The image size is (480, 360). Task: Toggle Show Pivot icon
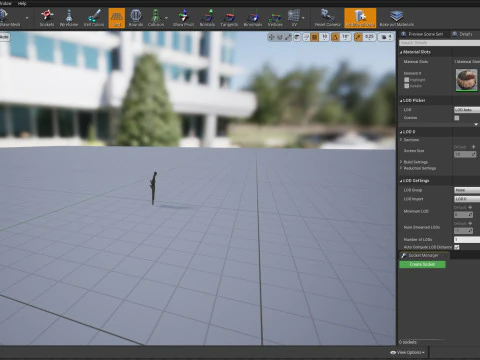click(x=184, y=18)
